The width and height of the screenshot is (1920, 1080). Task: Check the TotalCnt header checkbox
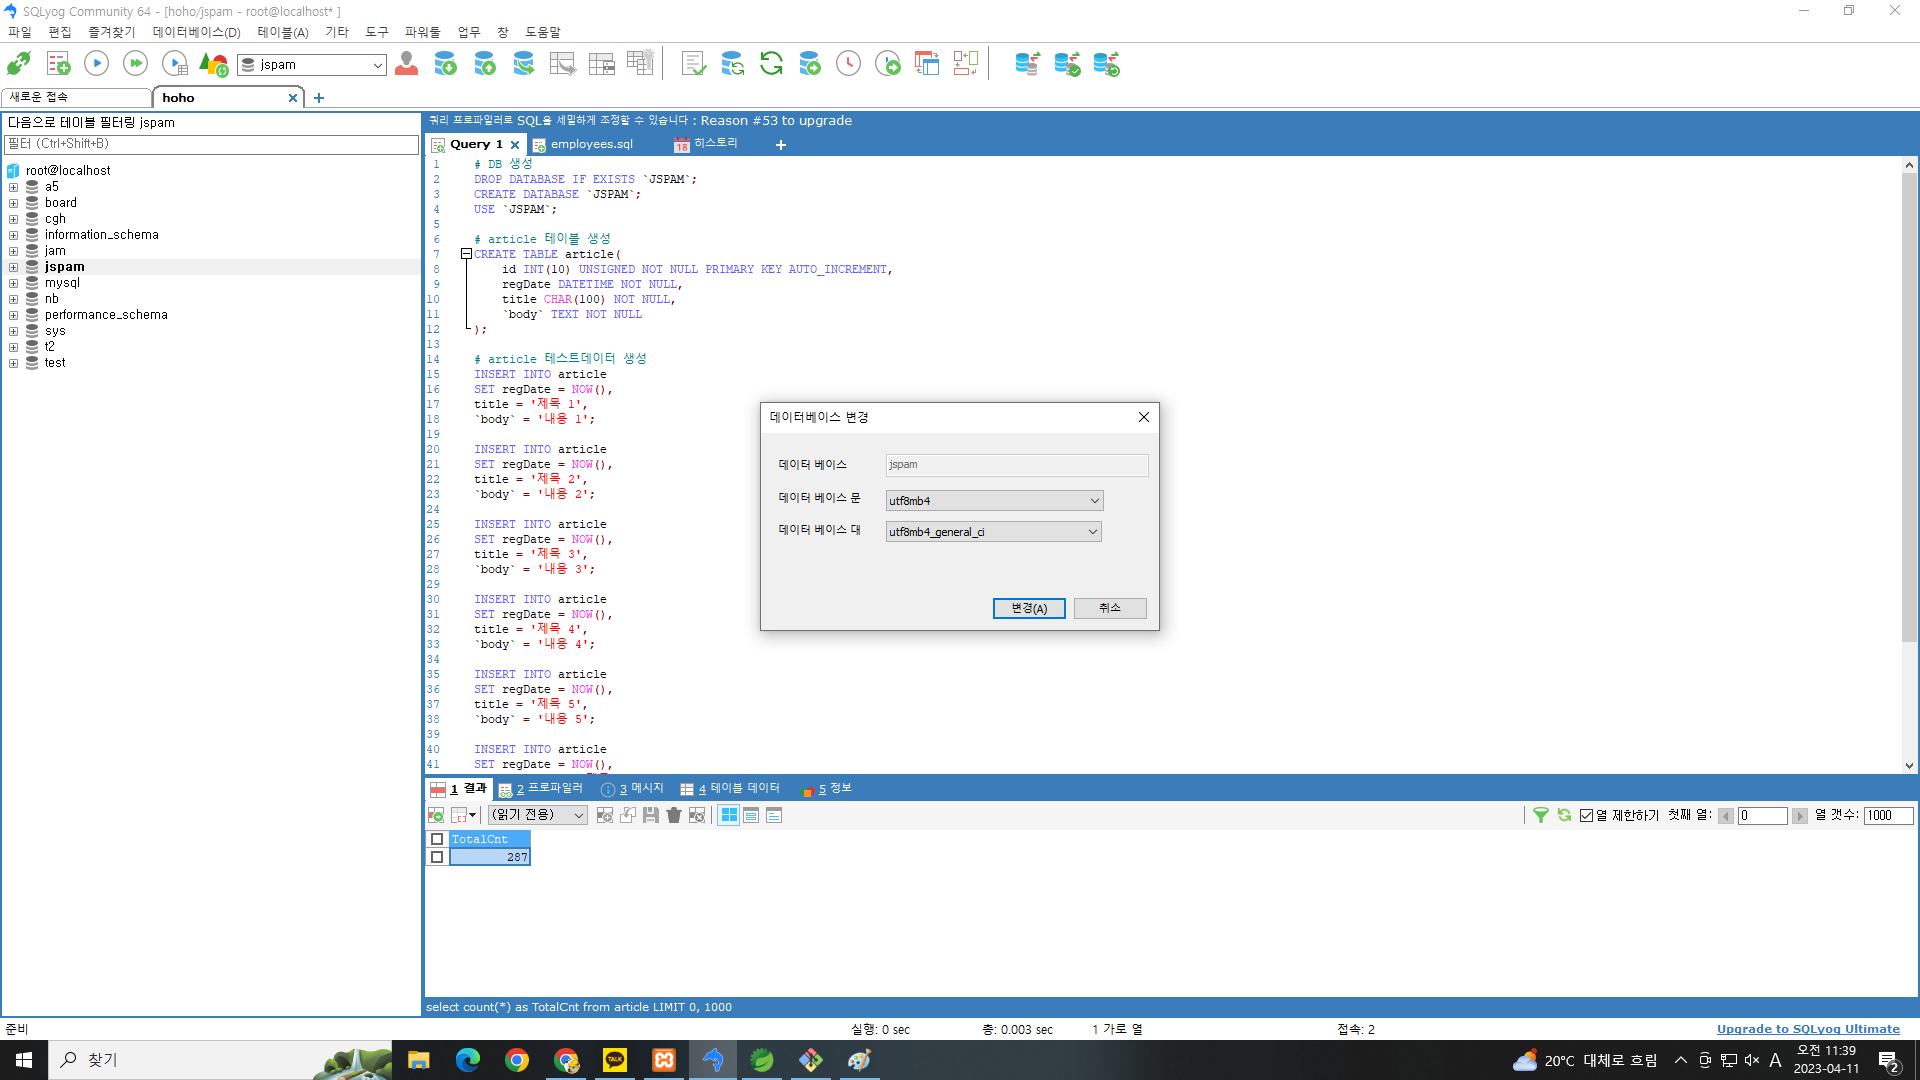[x=437, y=839]
